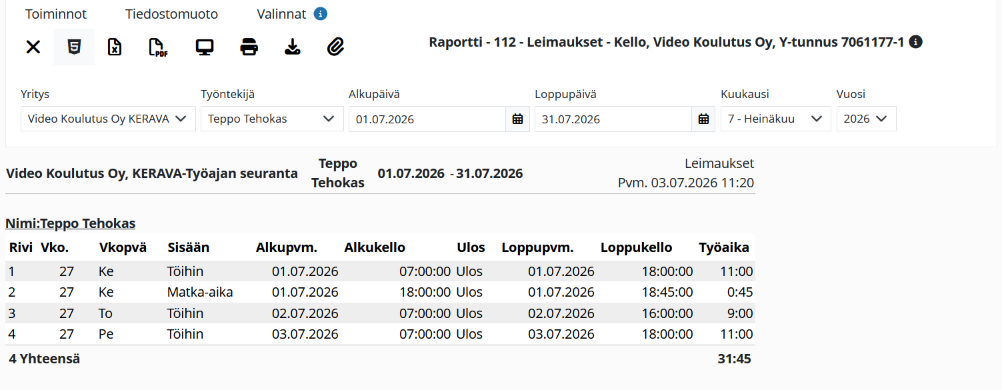
Task: Close the report with the X icon
Action: coord(33,47)
